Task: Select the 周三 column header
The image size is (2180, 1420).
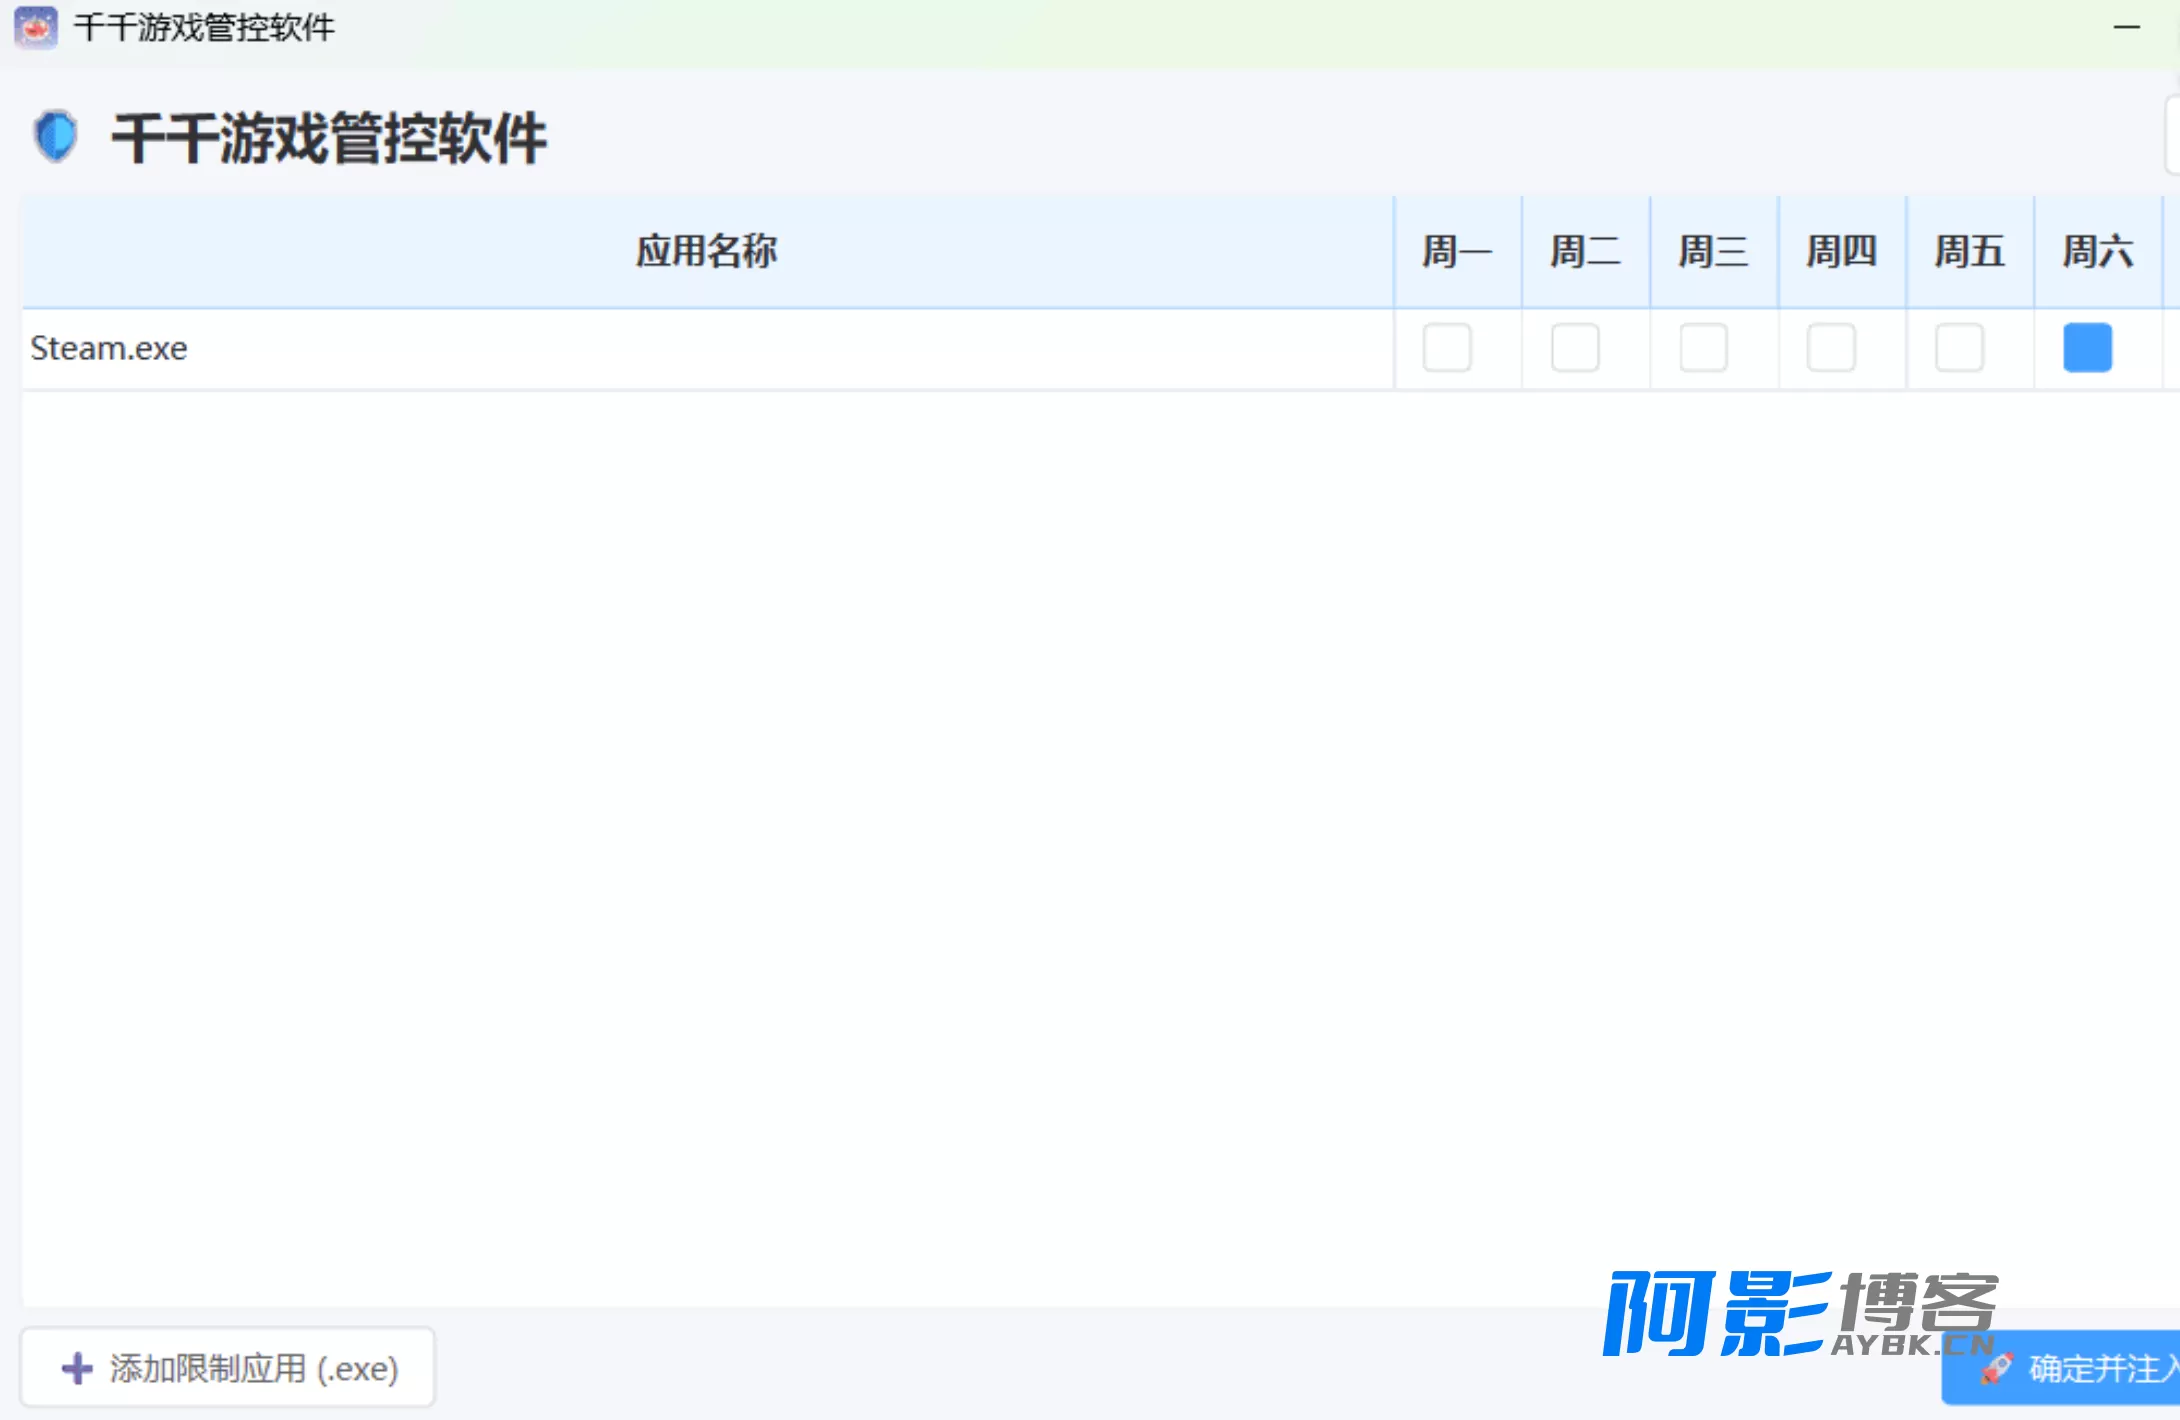Action: coord(1712,251)
